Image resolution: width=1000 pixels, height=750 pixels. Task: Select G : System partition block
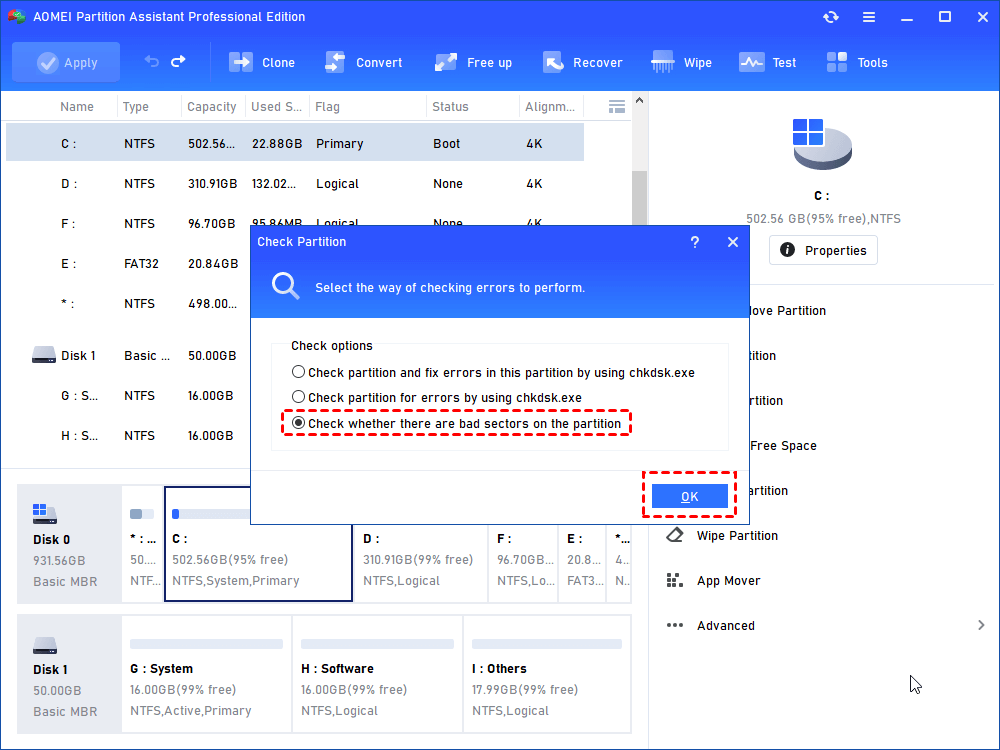(206, 673)
